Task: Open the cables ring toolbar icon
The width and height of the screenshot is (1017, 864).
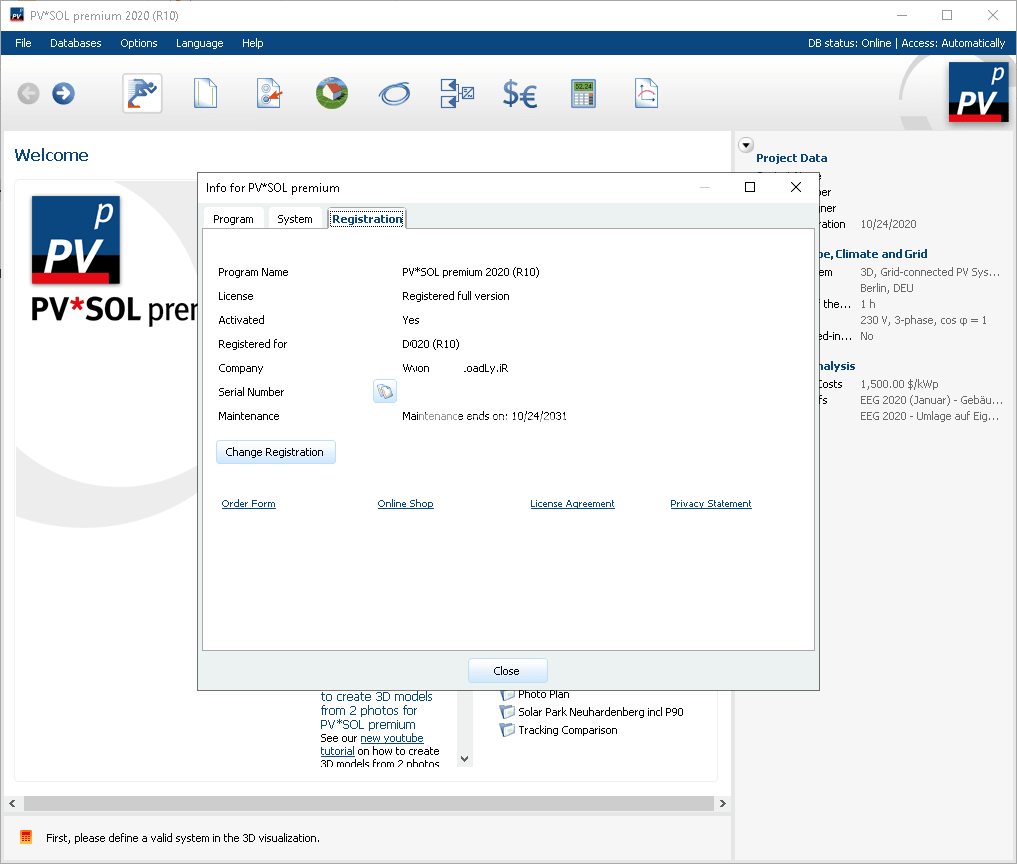Action: coord(394,94)
